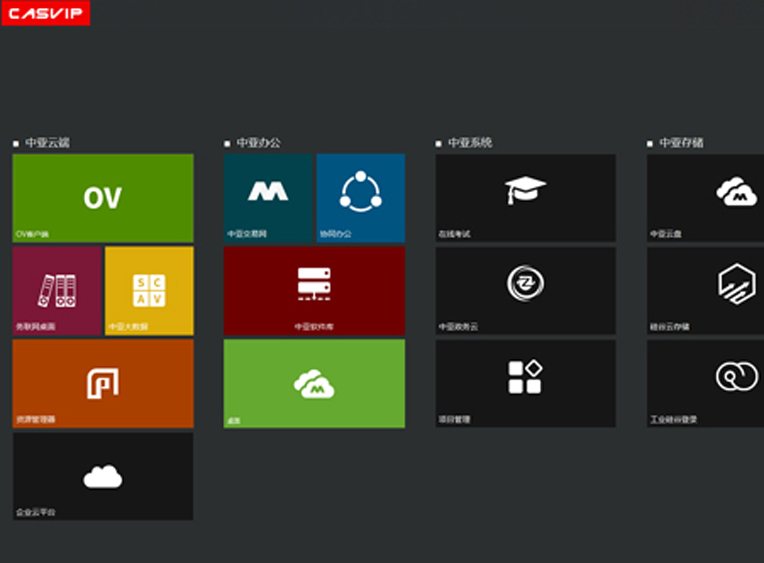Viewport: 764px width, 563px height.
Task: Launch the light green 桌面 cloud tile
Action: (314, 383)
